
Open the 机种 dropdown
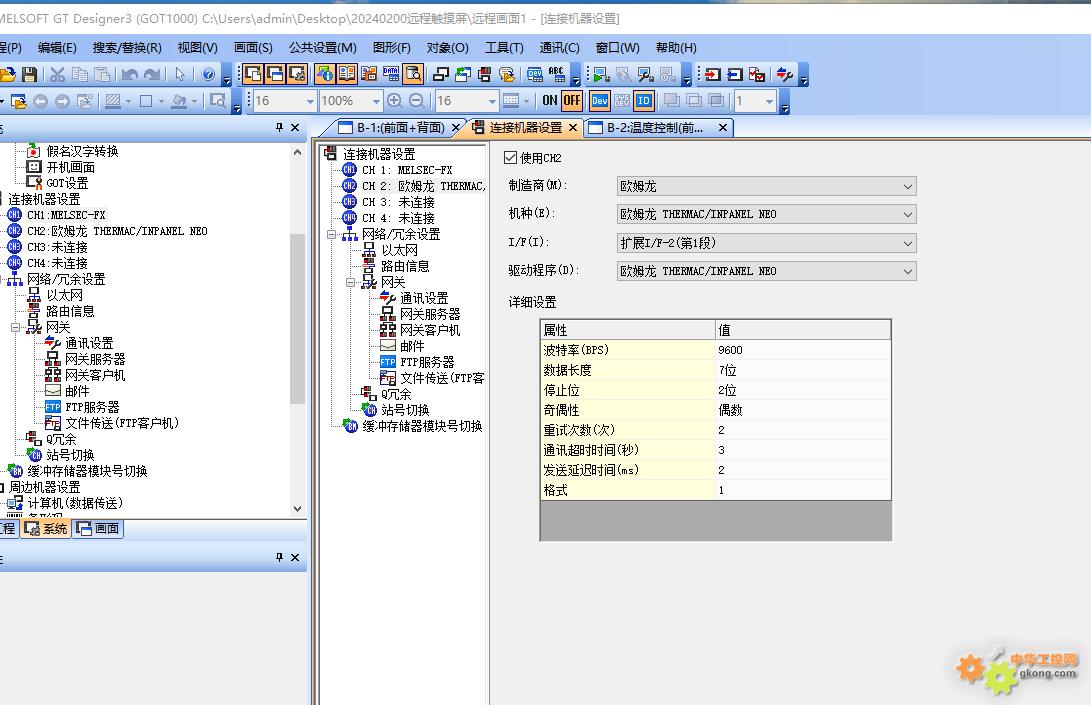click(x=766, y=214)
